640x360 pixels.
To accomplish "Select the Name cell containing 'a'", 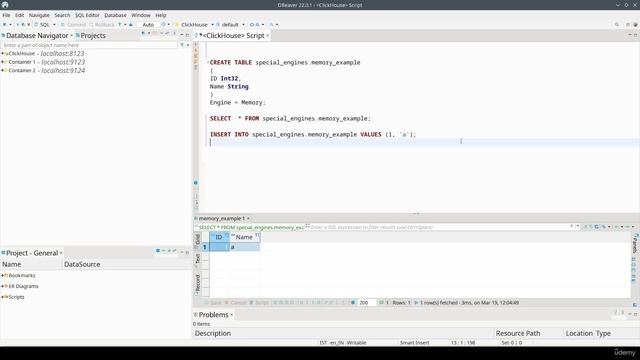I will (244, 247).
